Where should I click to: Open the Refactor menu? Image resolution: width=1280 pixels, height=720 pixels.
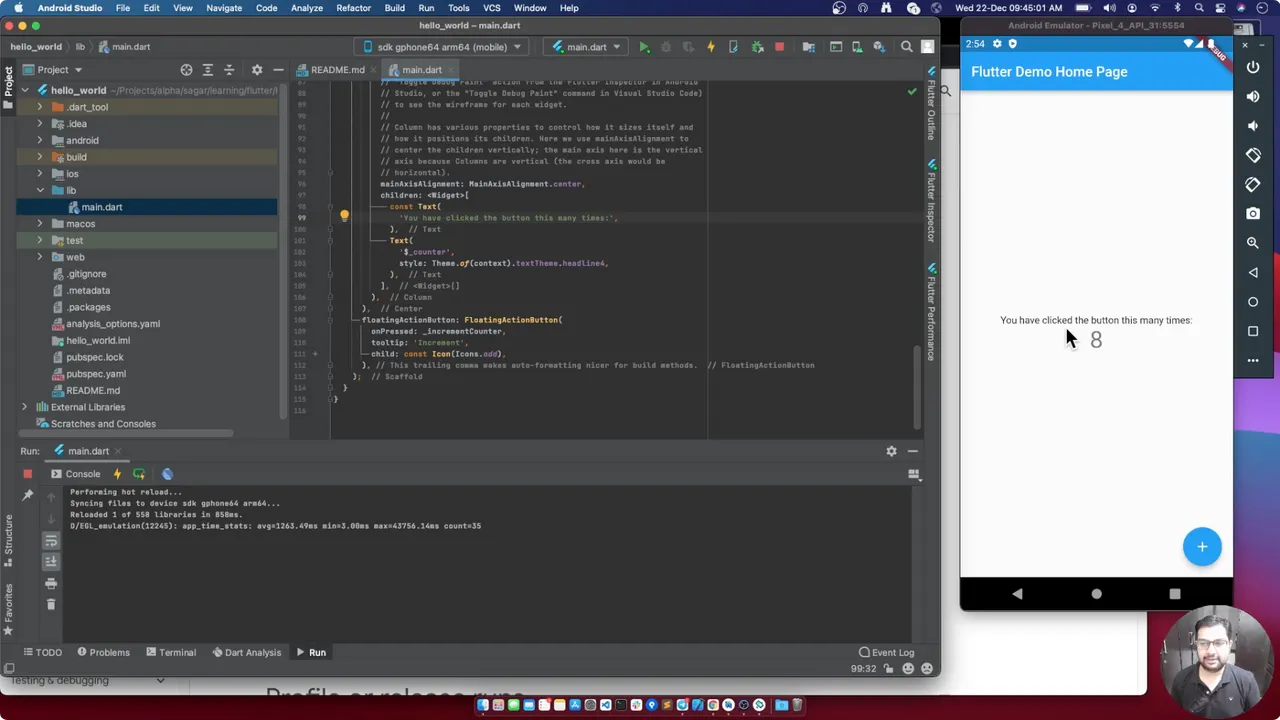pyautogui.click(x=353, y=8)
